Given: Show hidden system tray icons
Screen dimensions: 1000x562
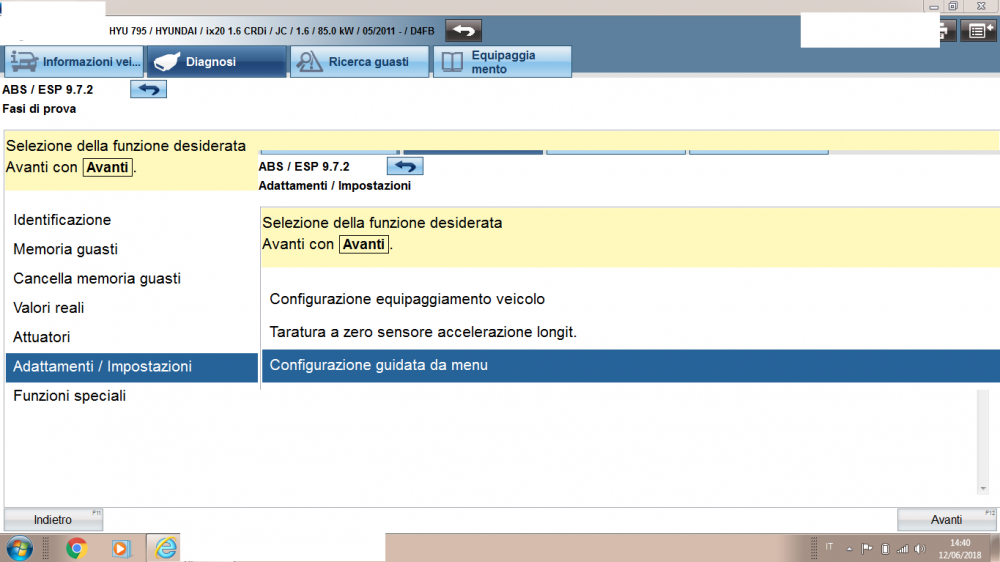Looking at the screenshot, I should (849, 549).
